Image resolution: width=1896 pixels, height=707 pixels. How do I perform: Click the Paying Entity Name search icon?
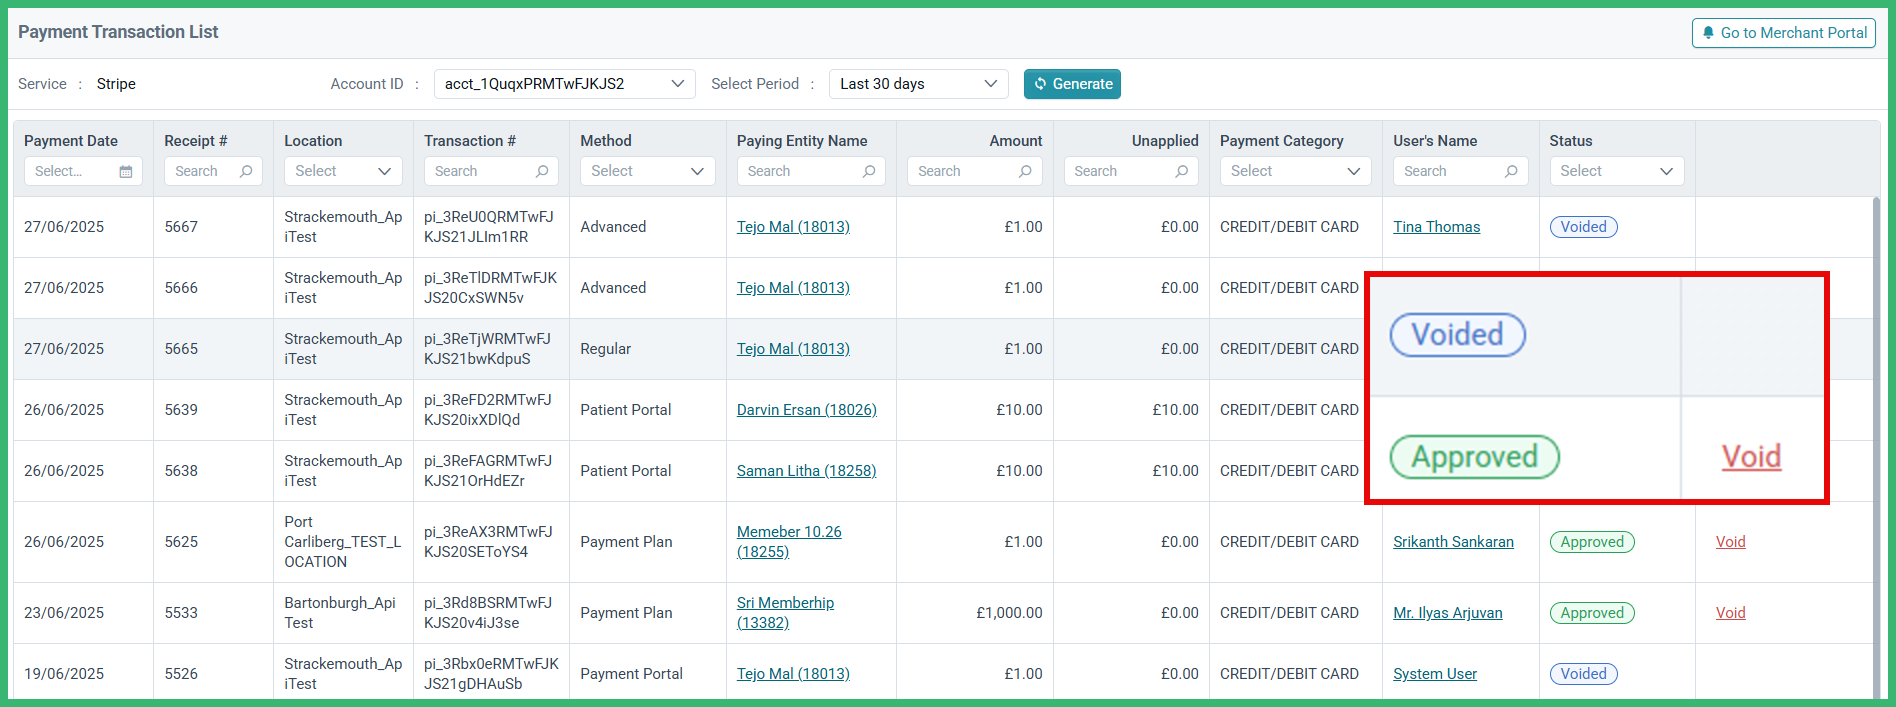tap(869, 171)
